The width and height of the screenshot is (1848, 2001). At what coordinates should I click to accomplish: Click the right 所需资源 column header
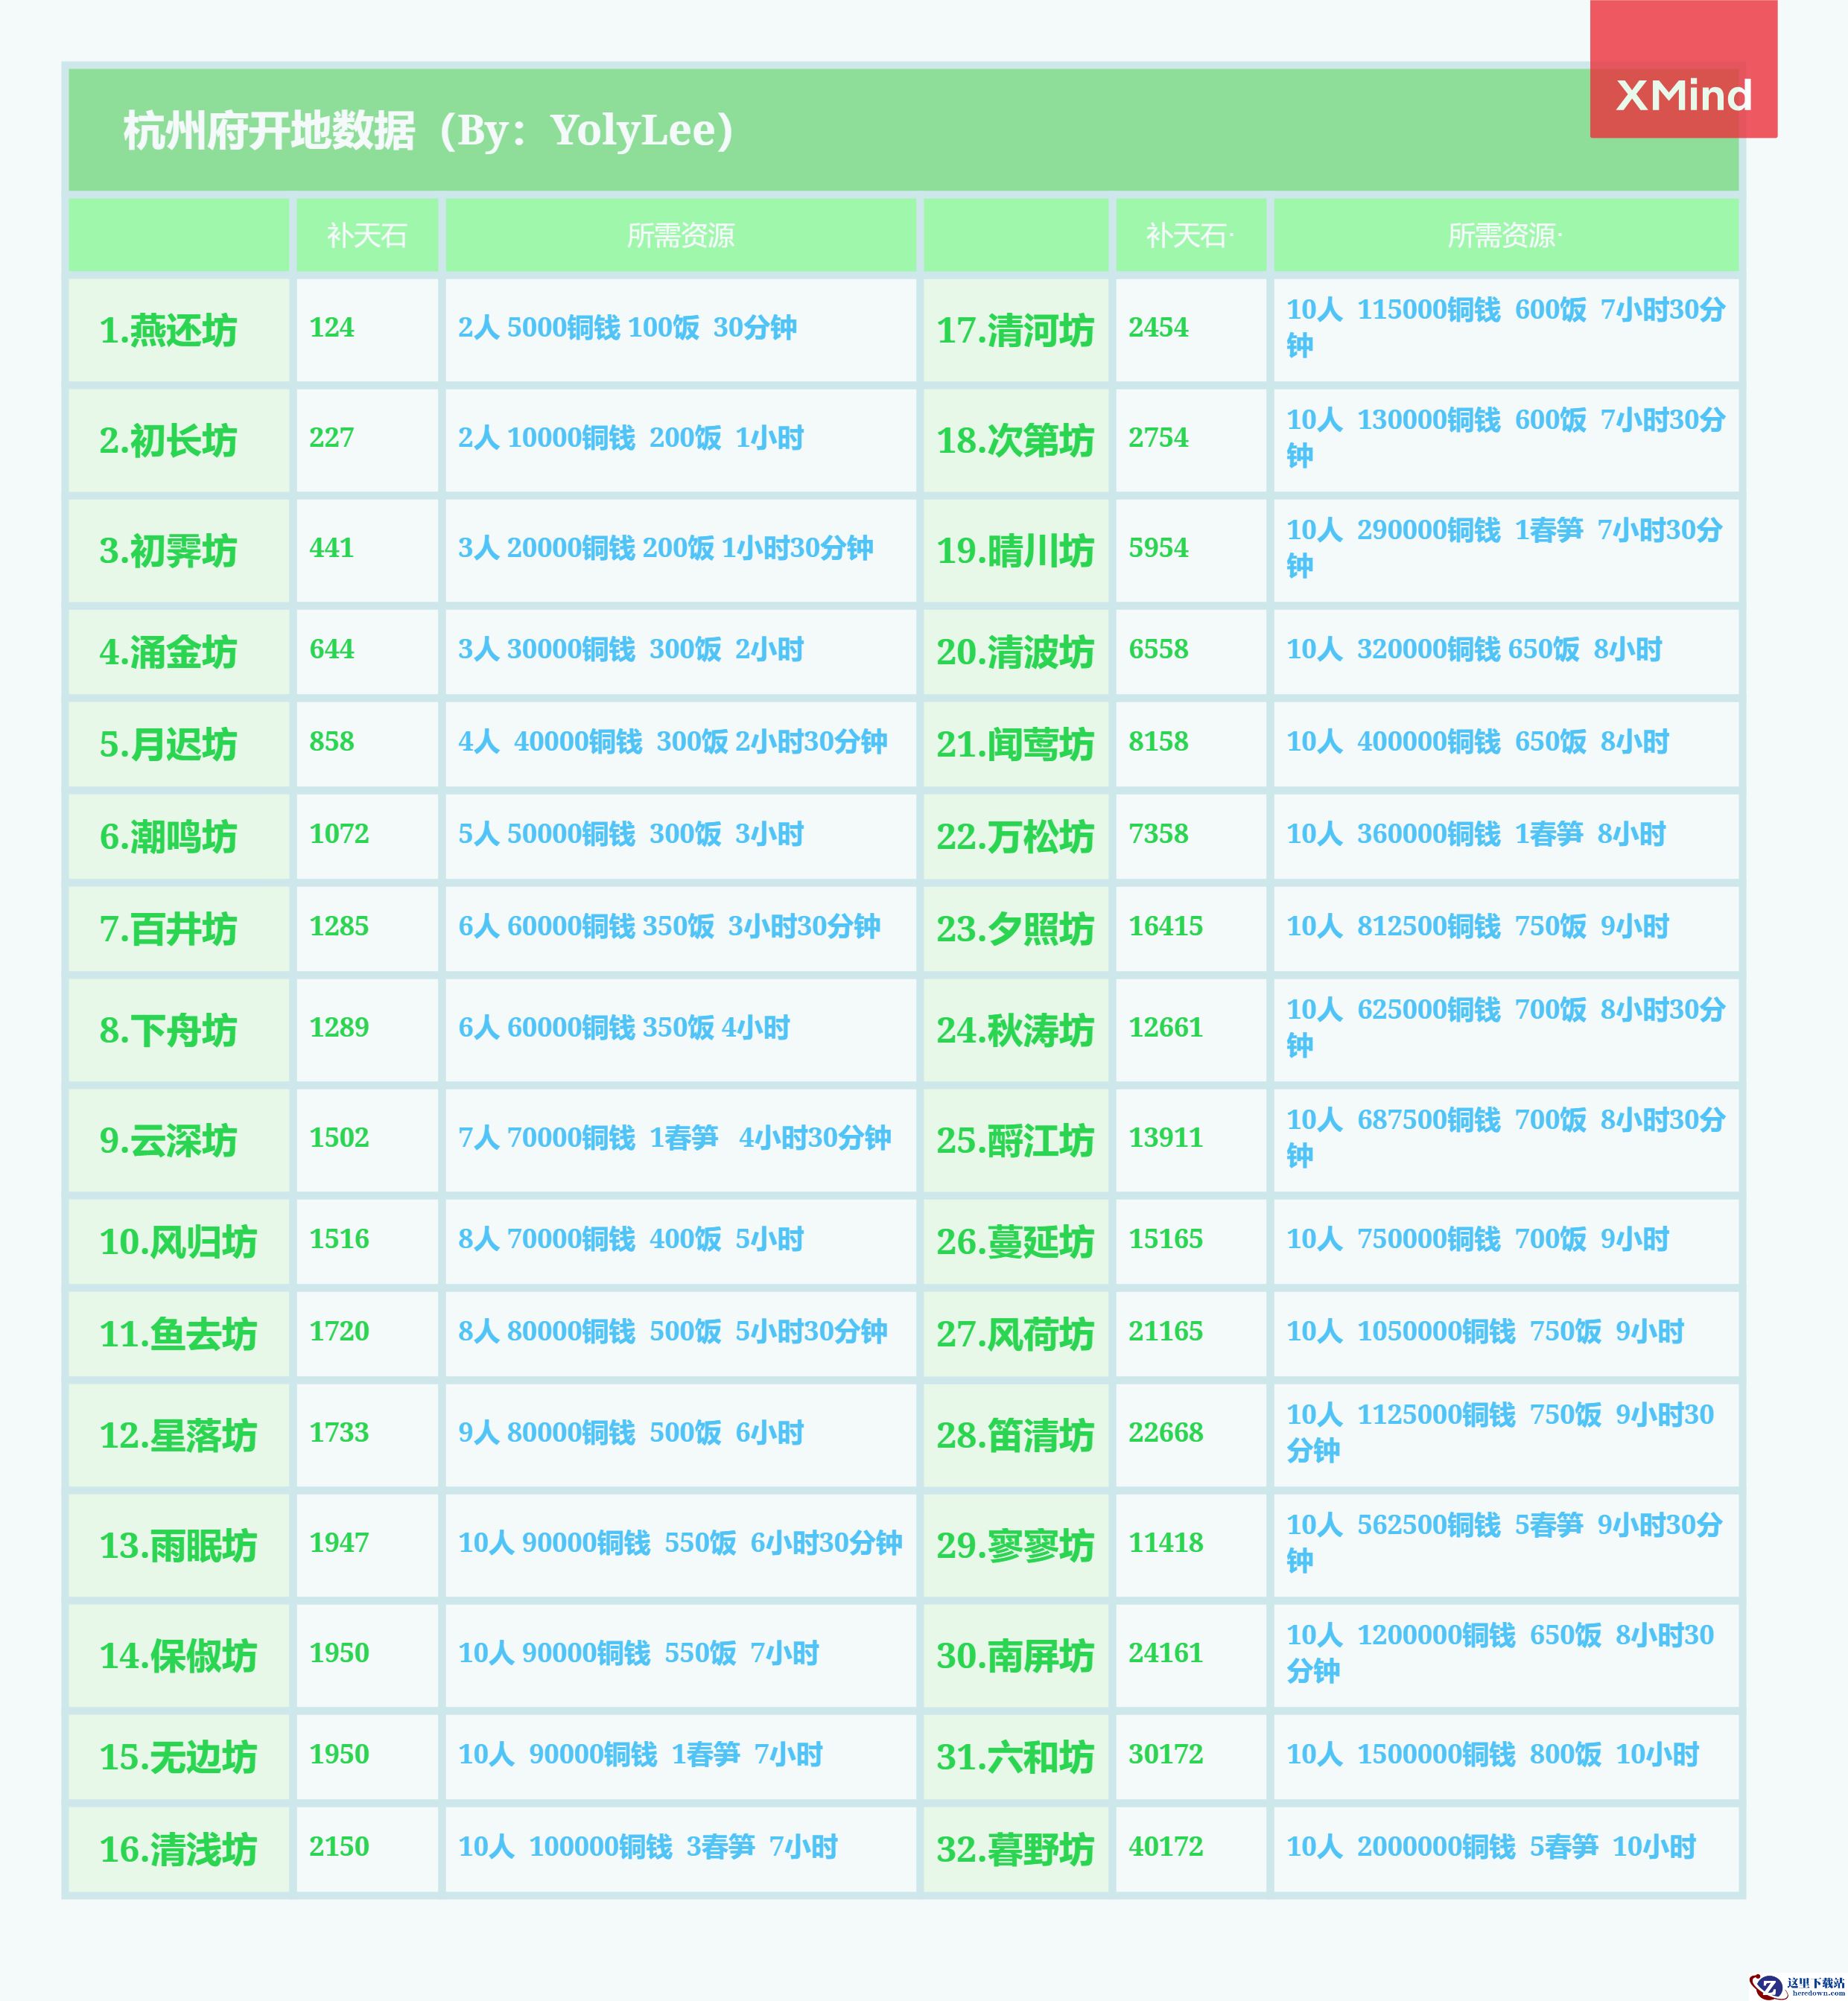1504,236
